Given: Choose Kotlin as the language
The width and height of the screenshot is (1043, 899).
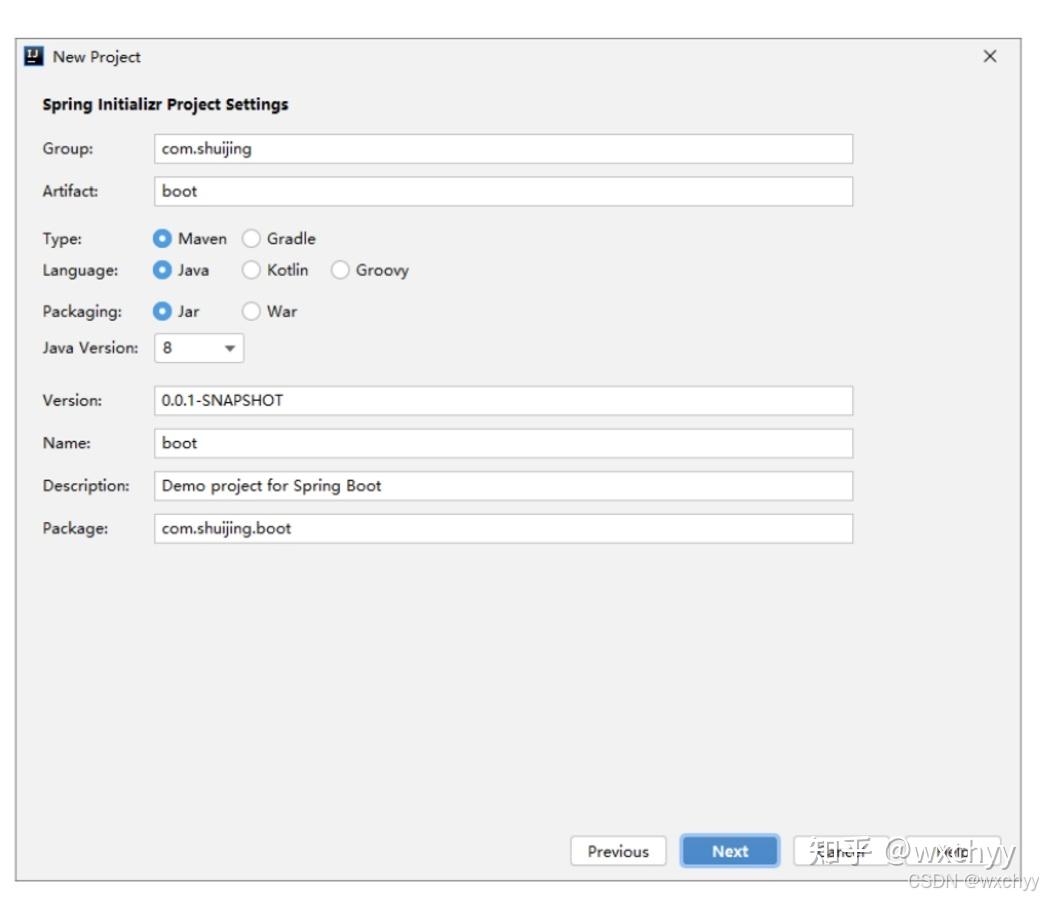Looking at the screenshot, I should click(x=251, y=270).
